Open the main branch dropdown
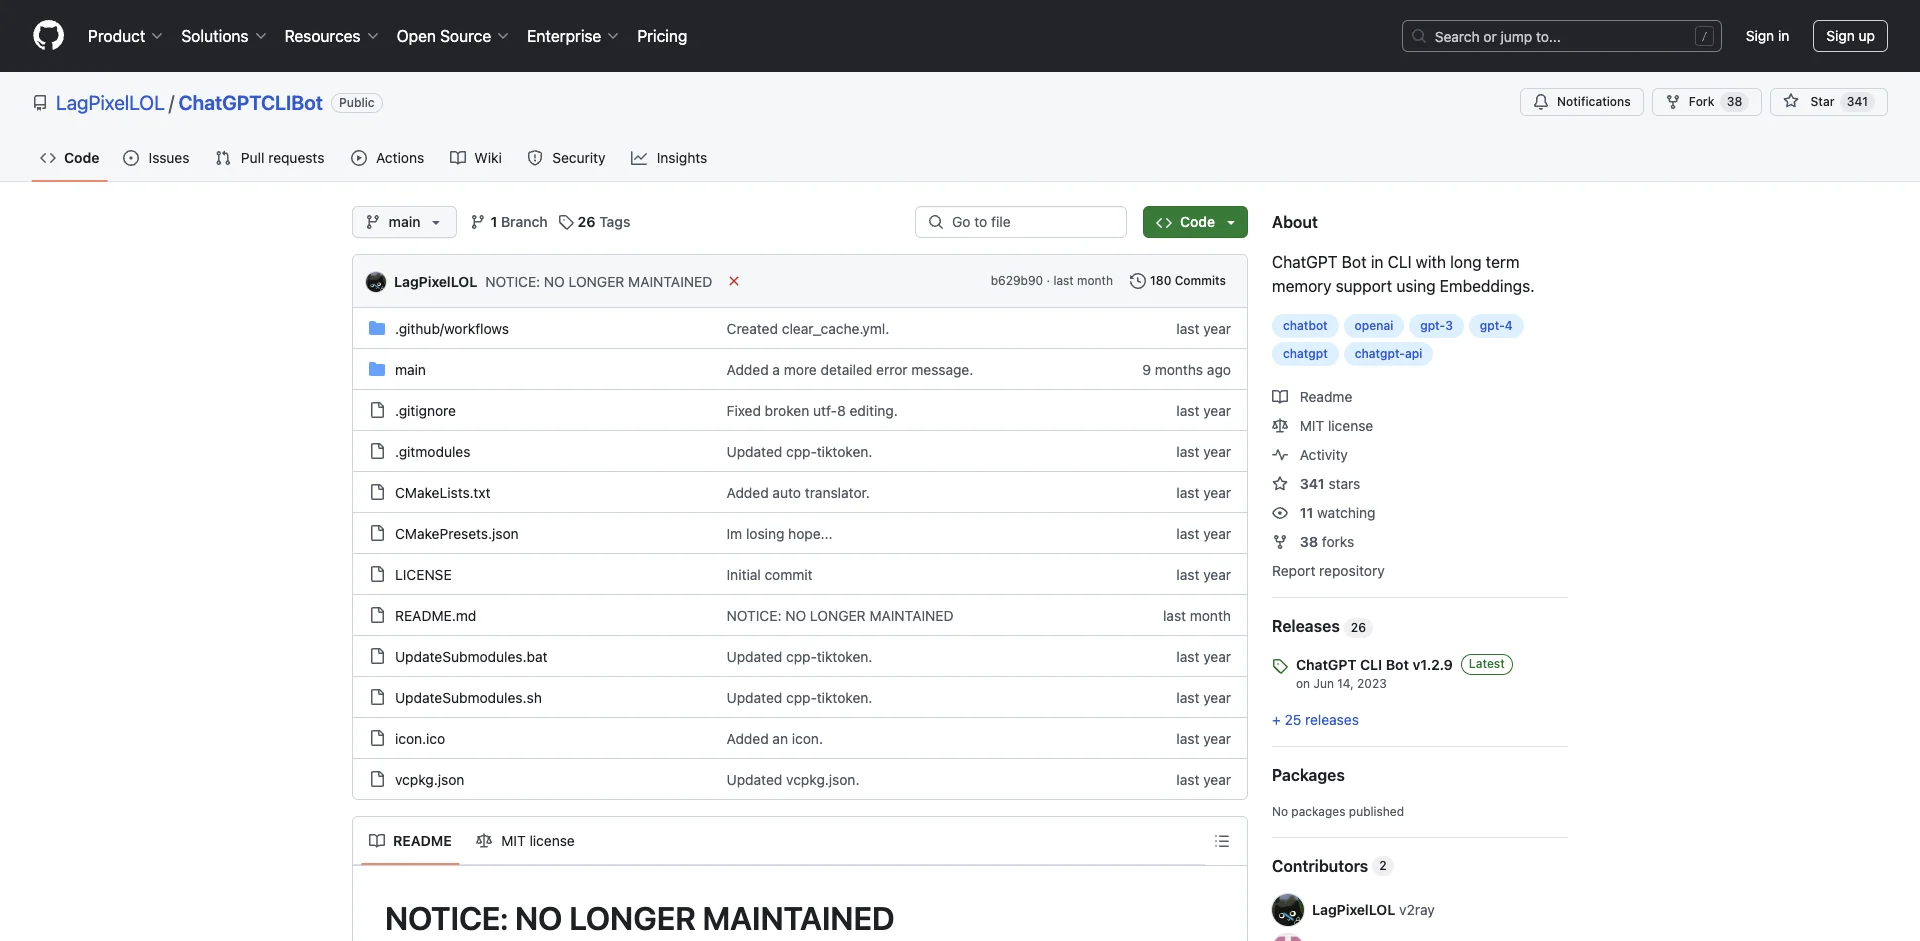 tap(404, 222)
